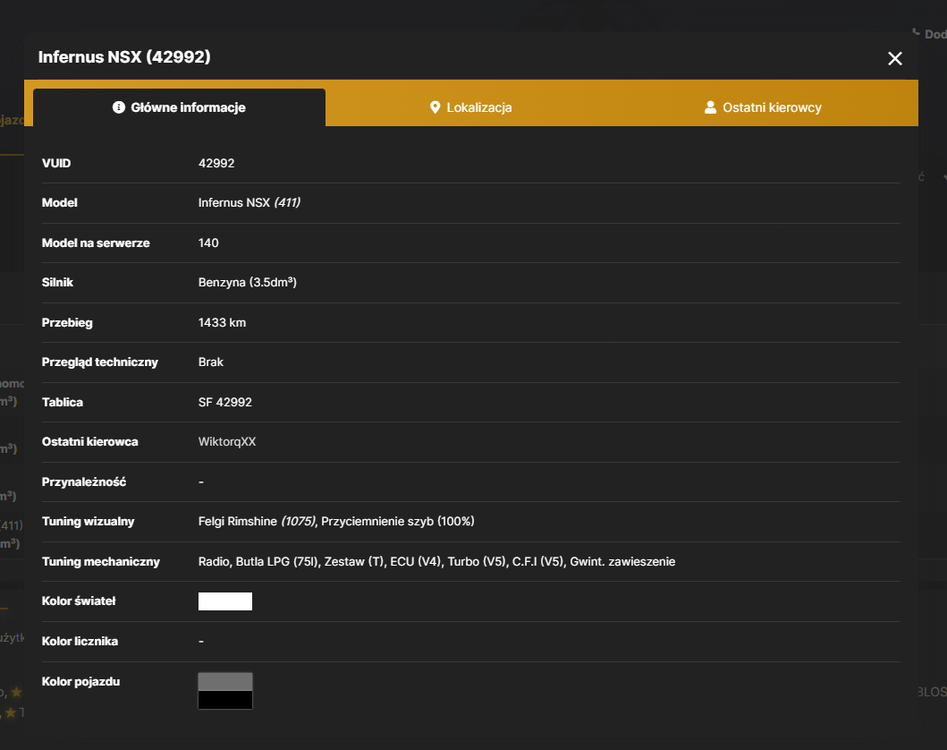Open the Lokalizacja tab
The height and width of the screenshot is (750, 947).
[470, 107]
